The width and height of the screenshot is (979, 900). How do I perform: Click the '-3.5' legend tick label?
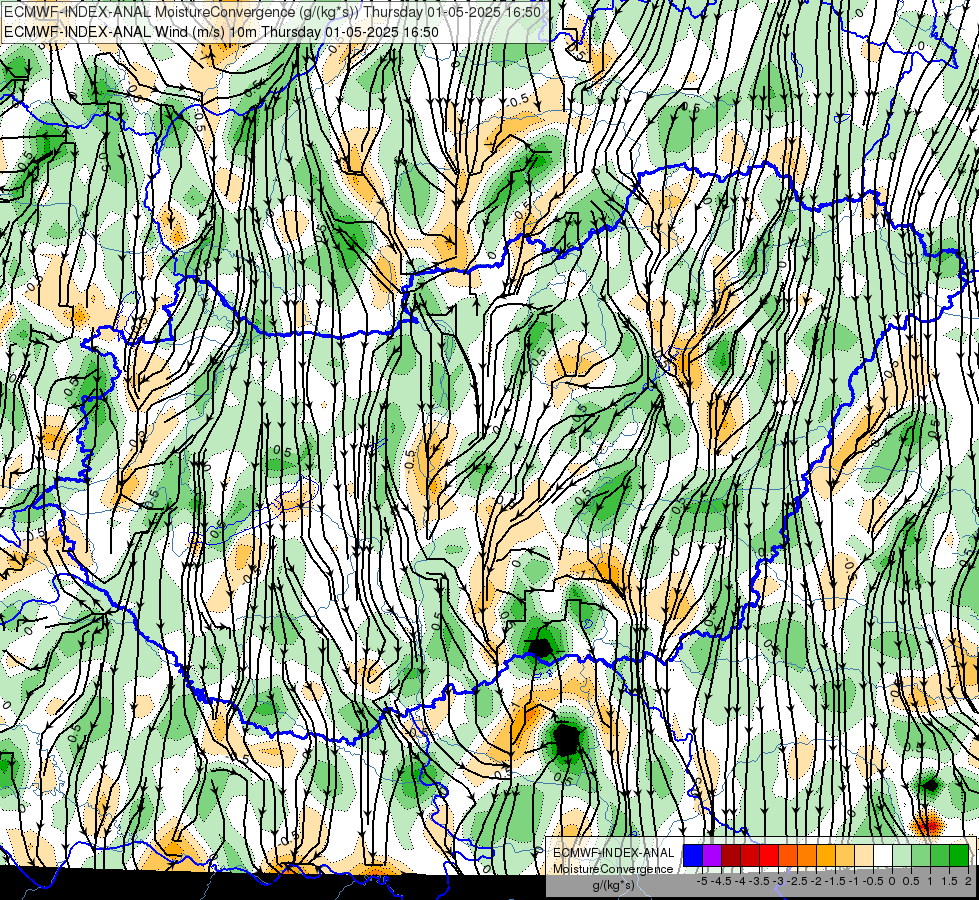pos(759,881)
